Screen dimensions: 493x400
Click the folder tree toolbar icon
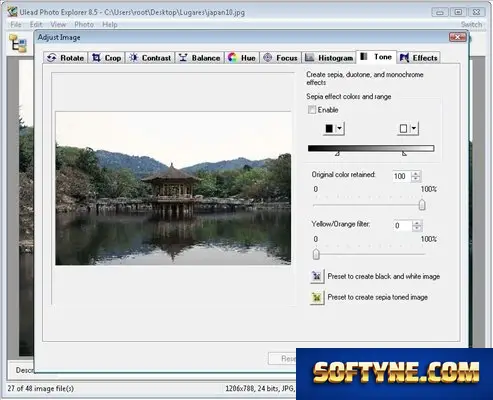click(x=18, y=43)
